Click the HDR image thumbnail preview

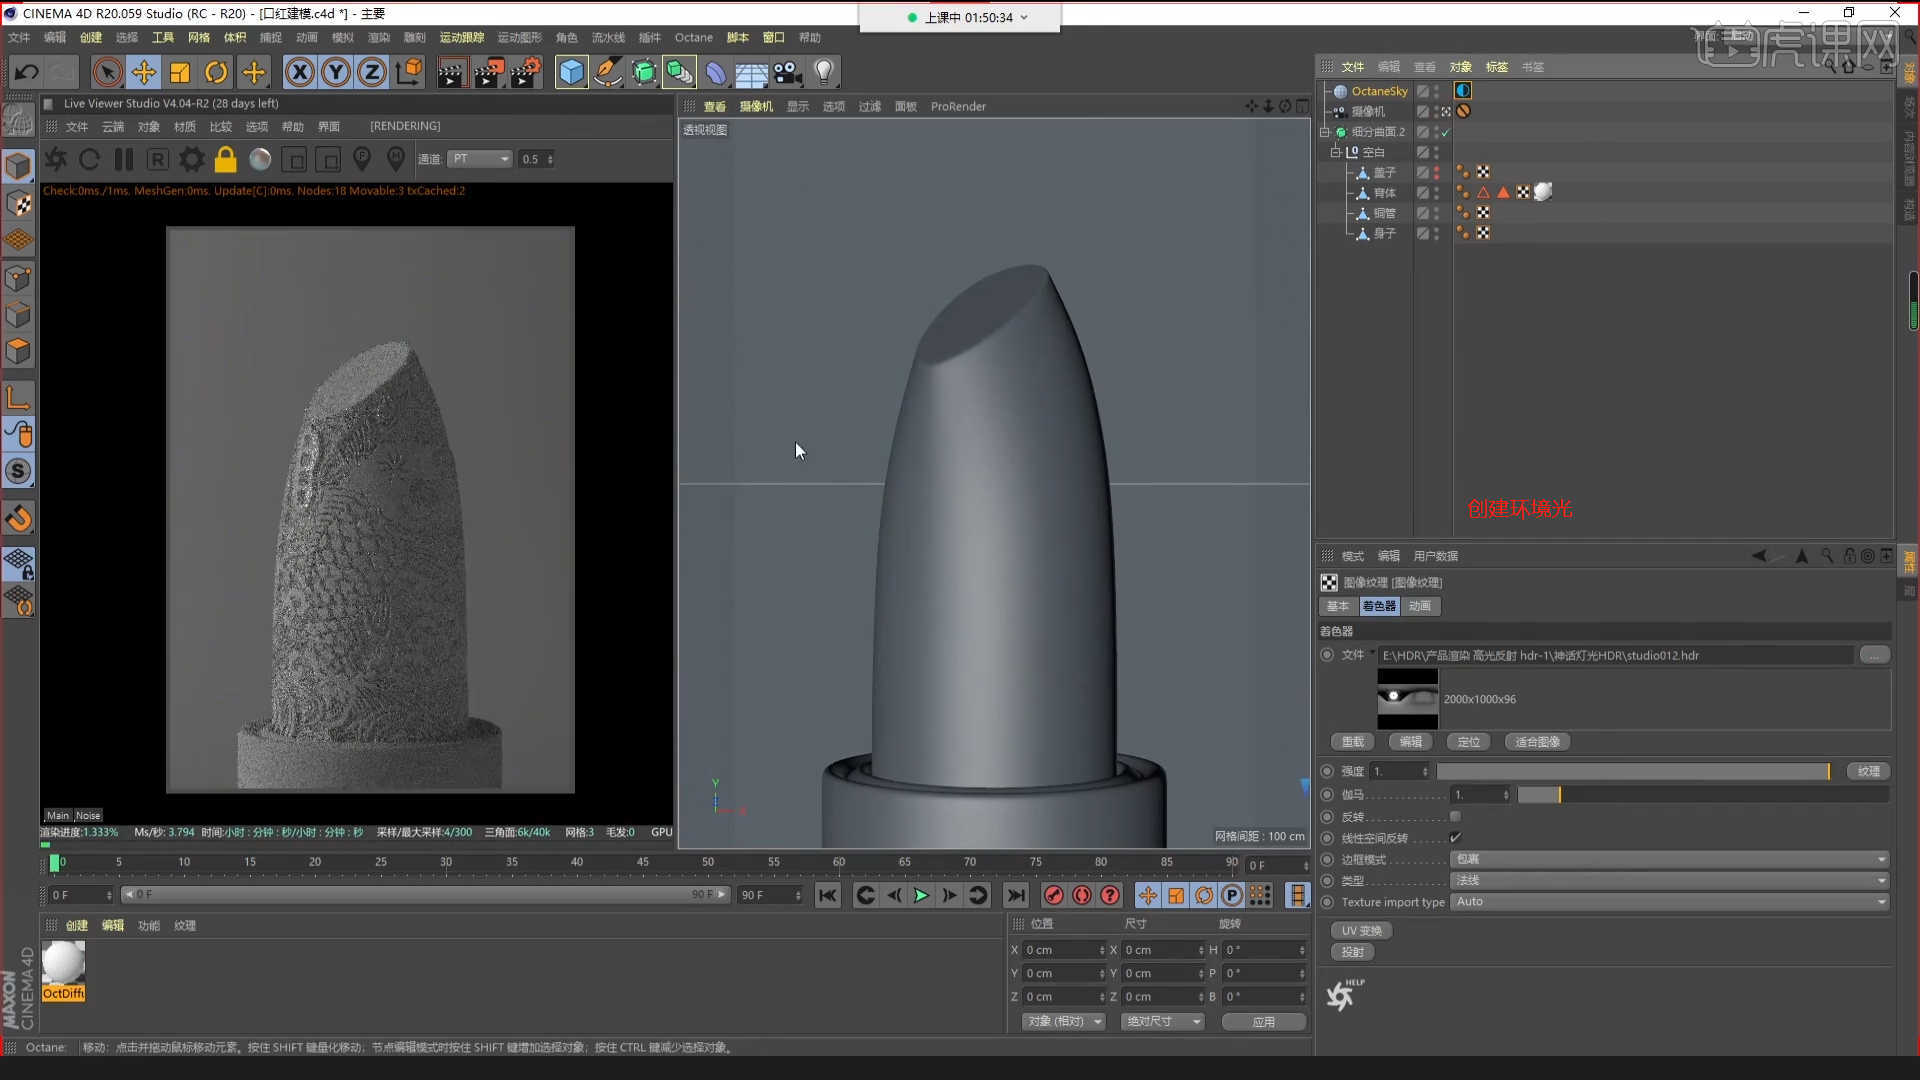click(1408, 699)
